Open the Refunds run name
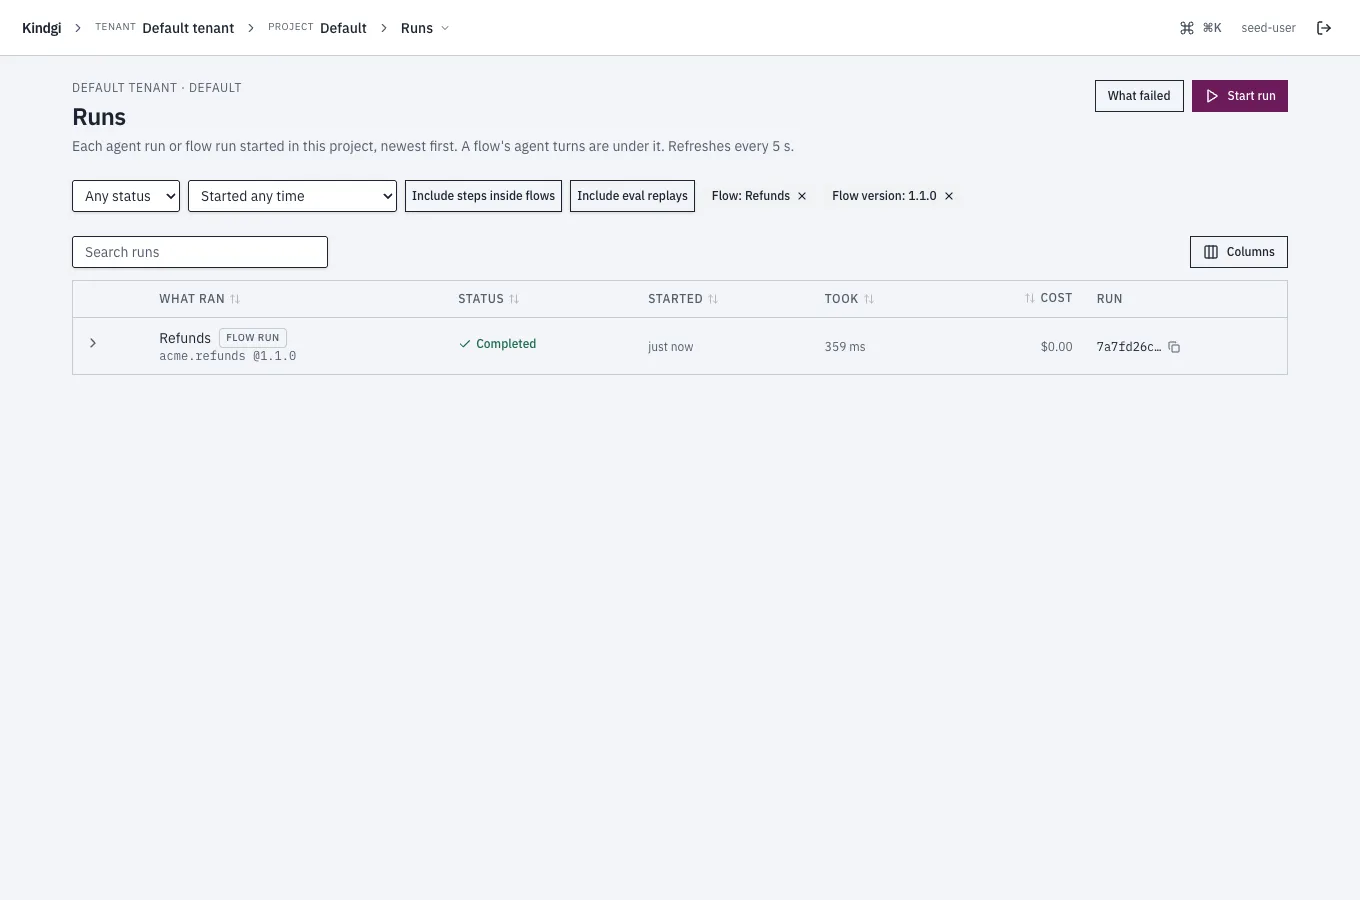Screen dimensions: 1360x900 tap(185, 338)
